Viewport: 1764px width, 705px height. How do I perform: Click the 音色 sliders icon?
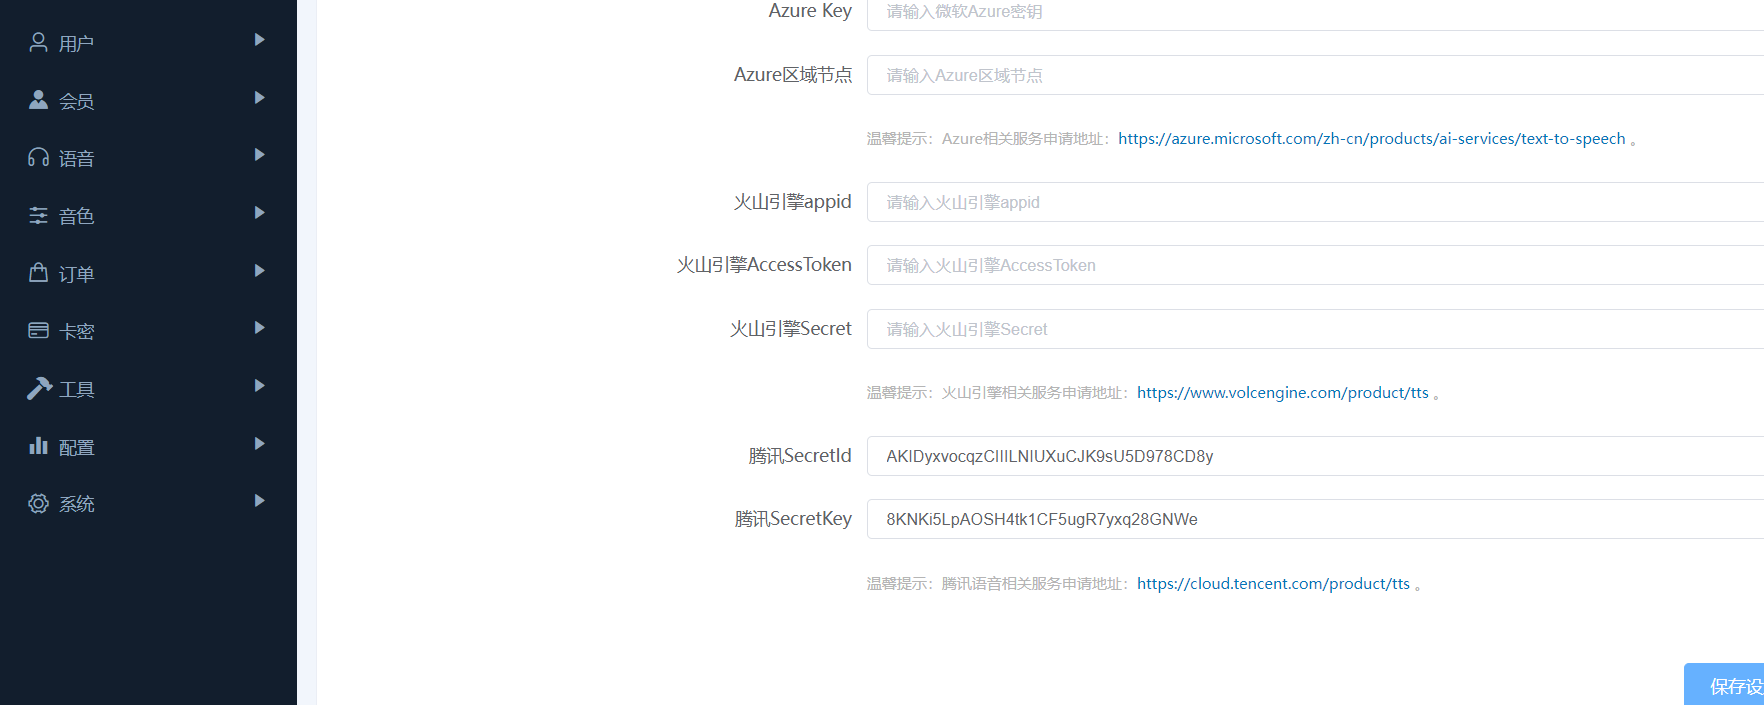click(38, 215)
